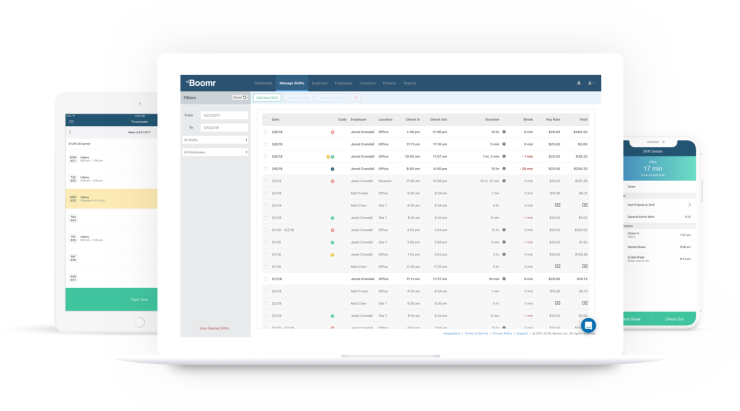Check the second shift row checkbox

(266, 143)
